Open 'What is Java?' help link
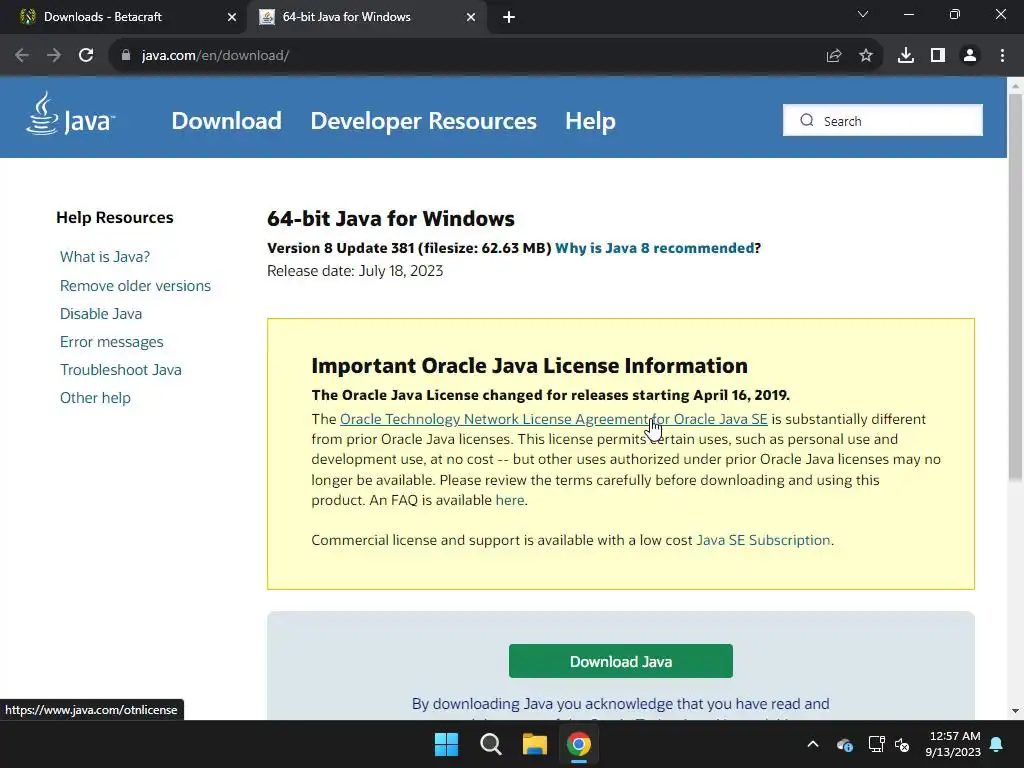Viewport: 1024px width, 768px height. pyautogui.click(x=105, y=257)
